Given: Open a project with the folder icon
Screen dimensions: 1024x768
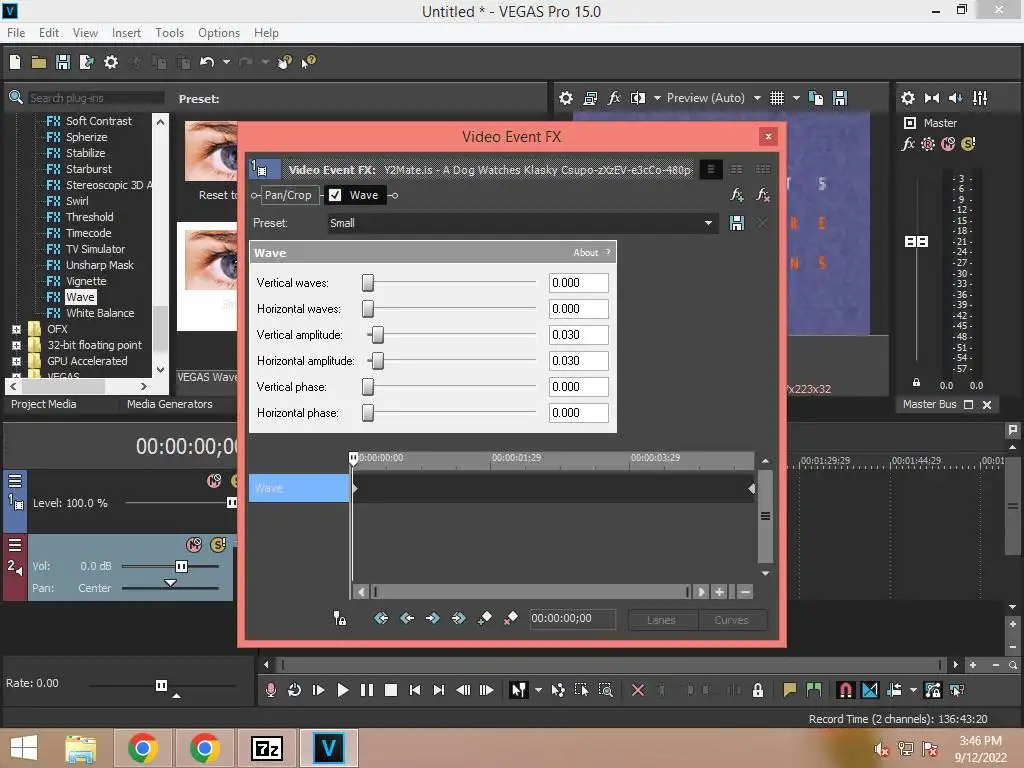Looking at the screenshot, I should (39, 62).
